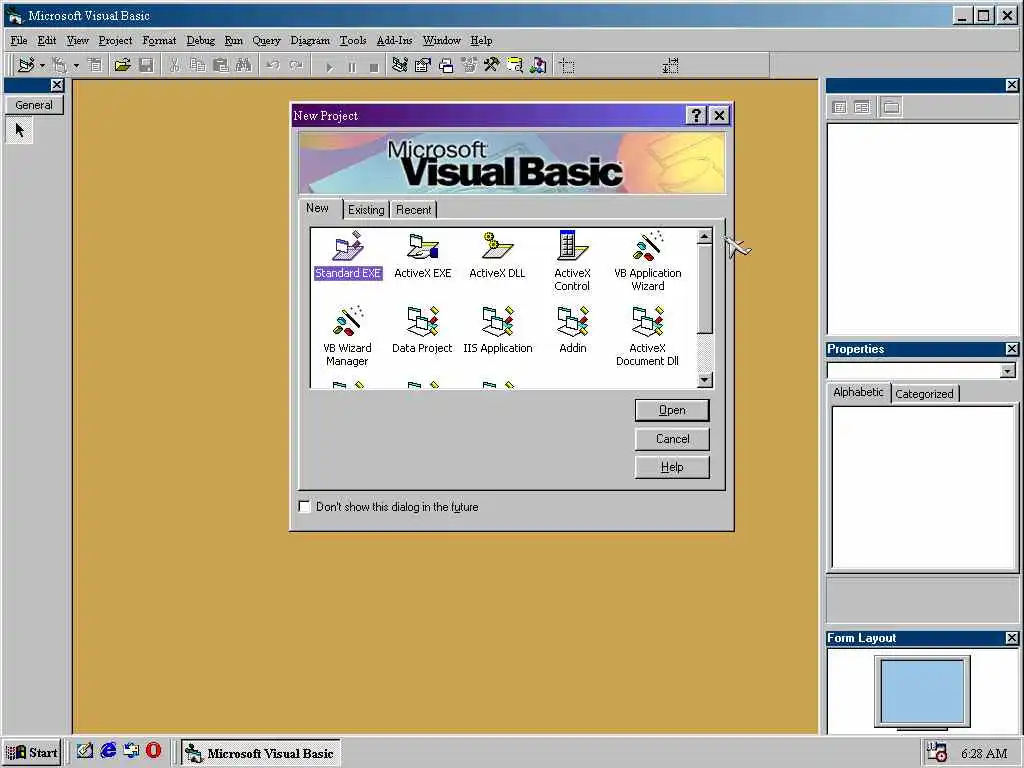Screen dimensions: 1024x768
Task: Open the Properties object dropdown arrow
Action: point(1008,371)
